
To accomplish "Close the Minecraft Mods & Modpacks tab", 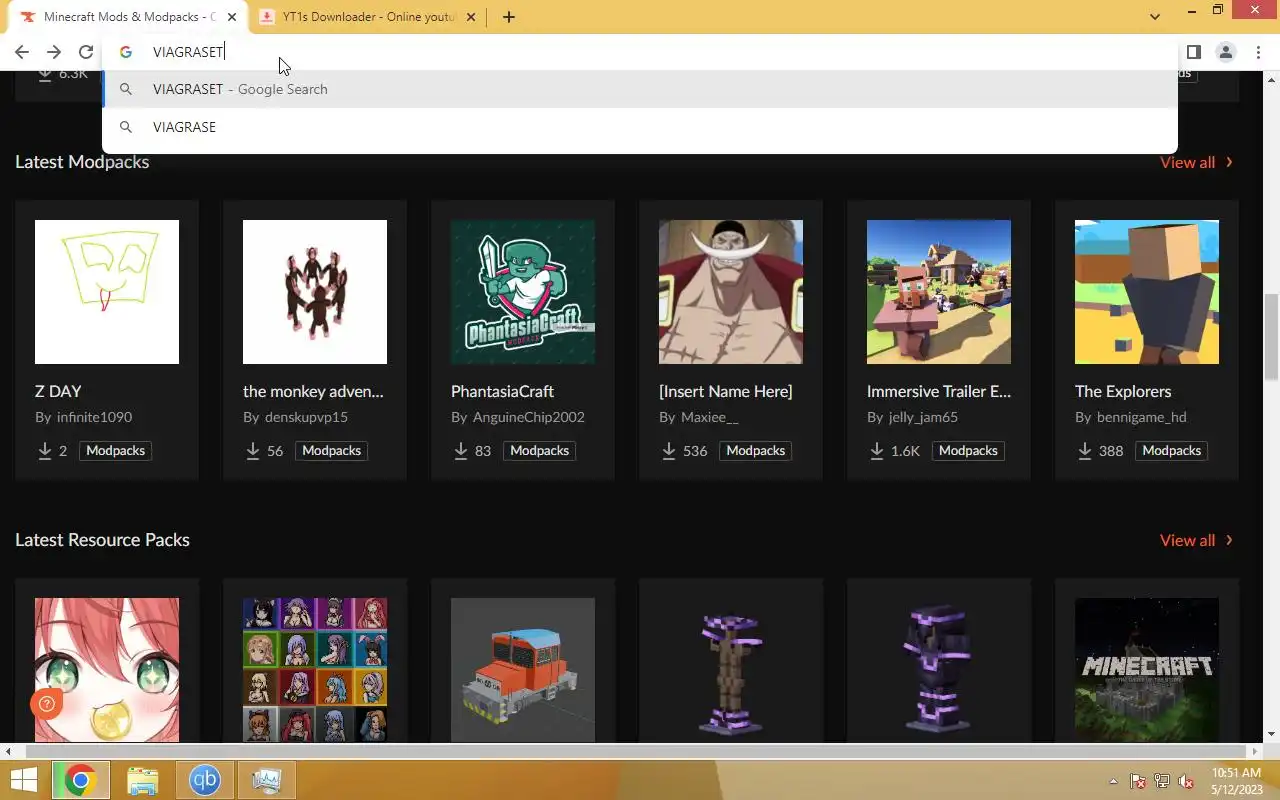I will [232, 17].
